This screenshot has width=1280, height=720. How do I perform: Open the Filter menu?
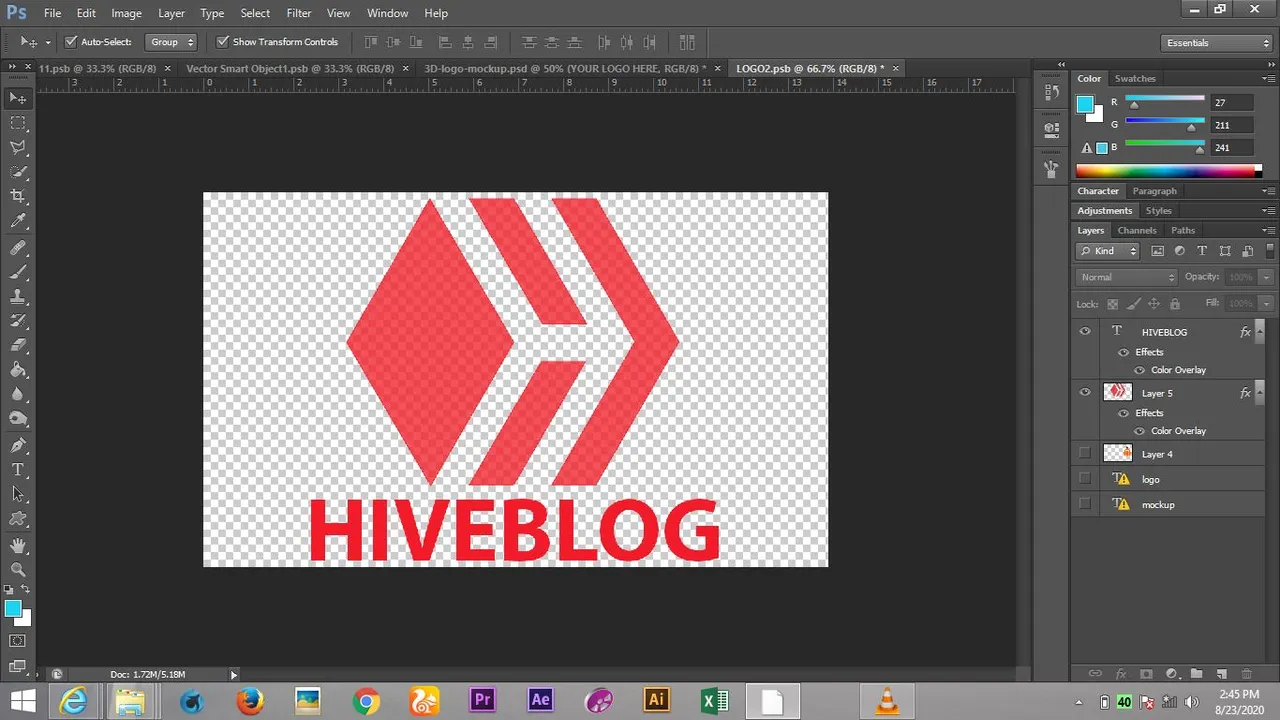299,13
